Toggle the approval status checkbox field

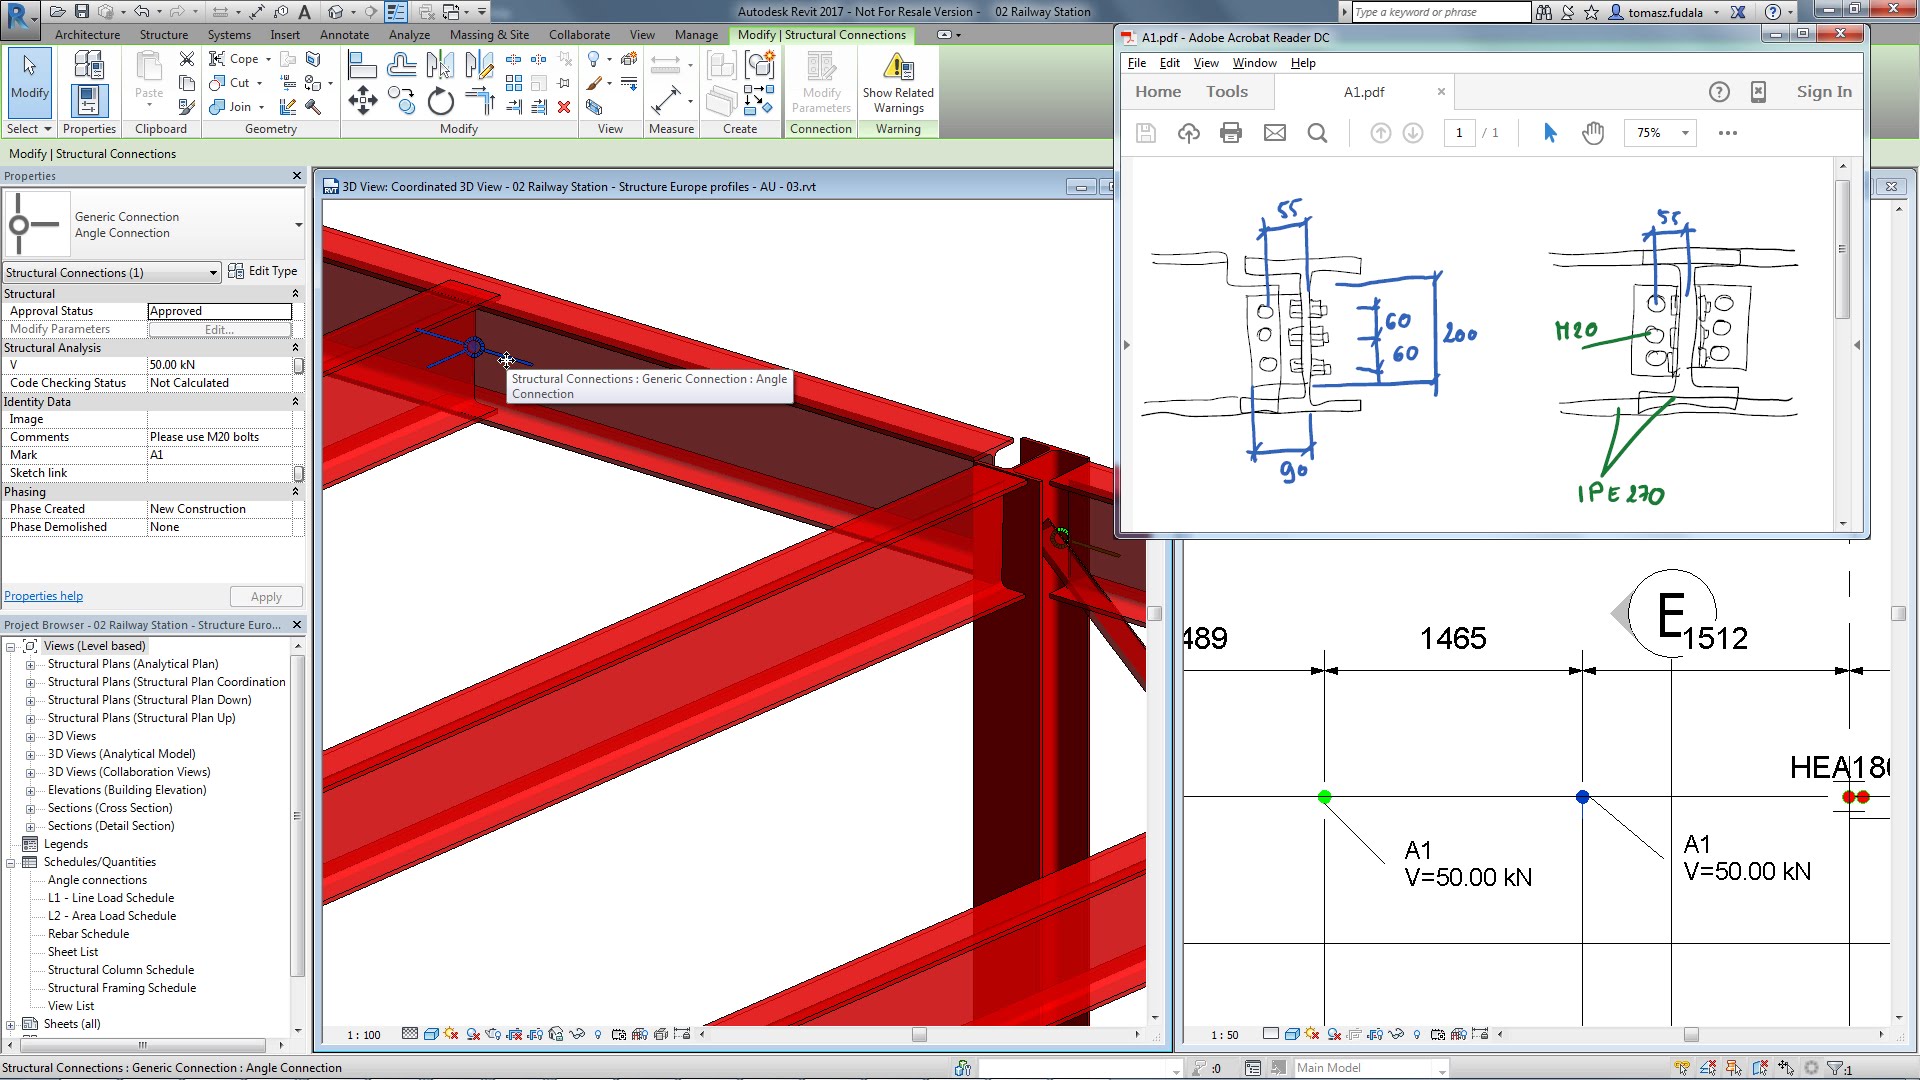[x=218, y=310]
